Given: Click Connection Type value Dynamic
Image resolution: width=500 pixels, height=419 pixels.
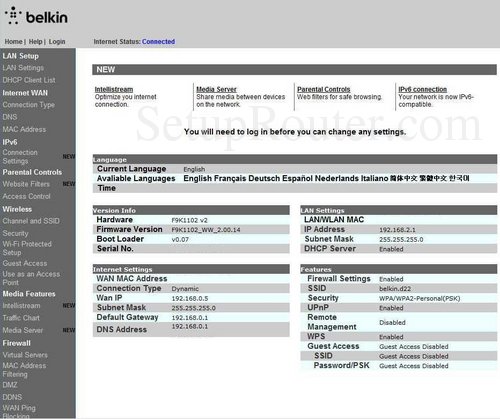Looking at the screenshot, I should (185, 289).
